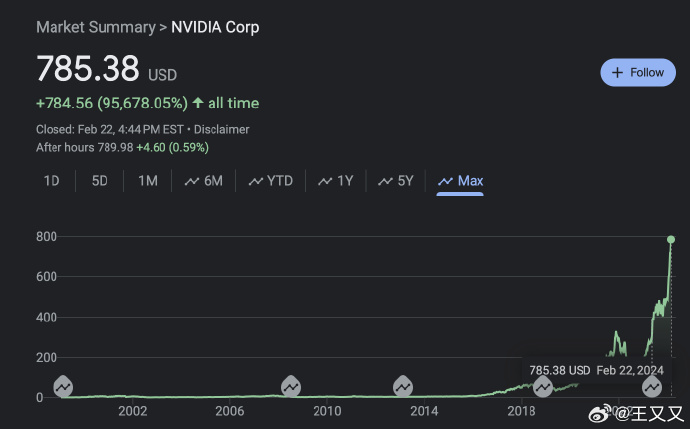Select the 1M chart range
Screen dimensions: 690x429
tap(148, 181)
